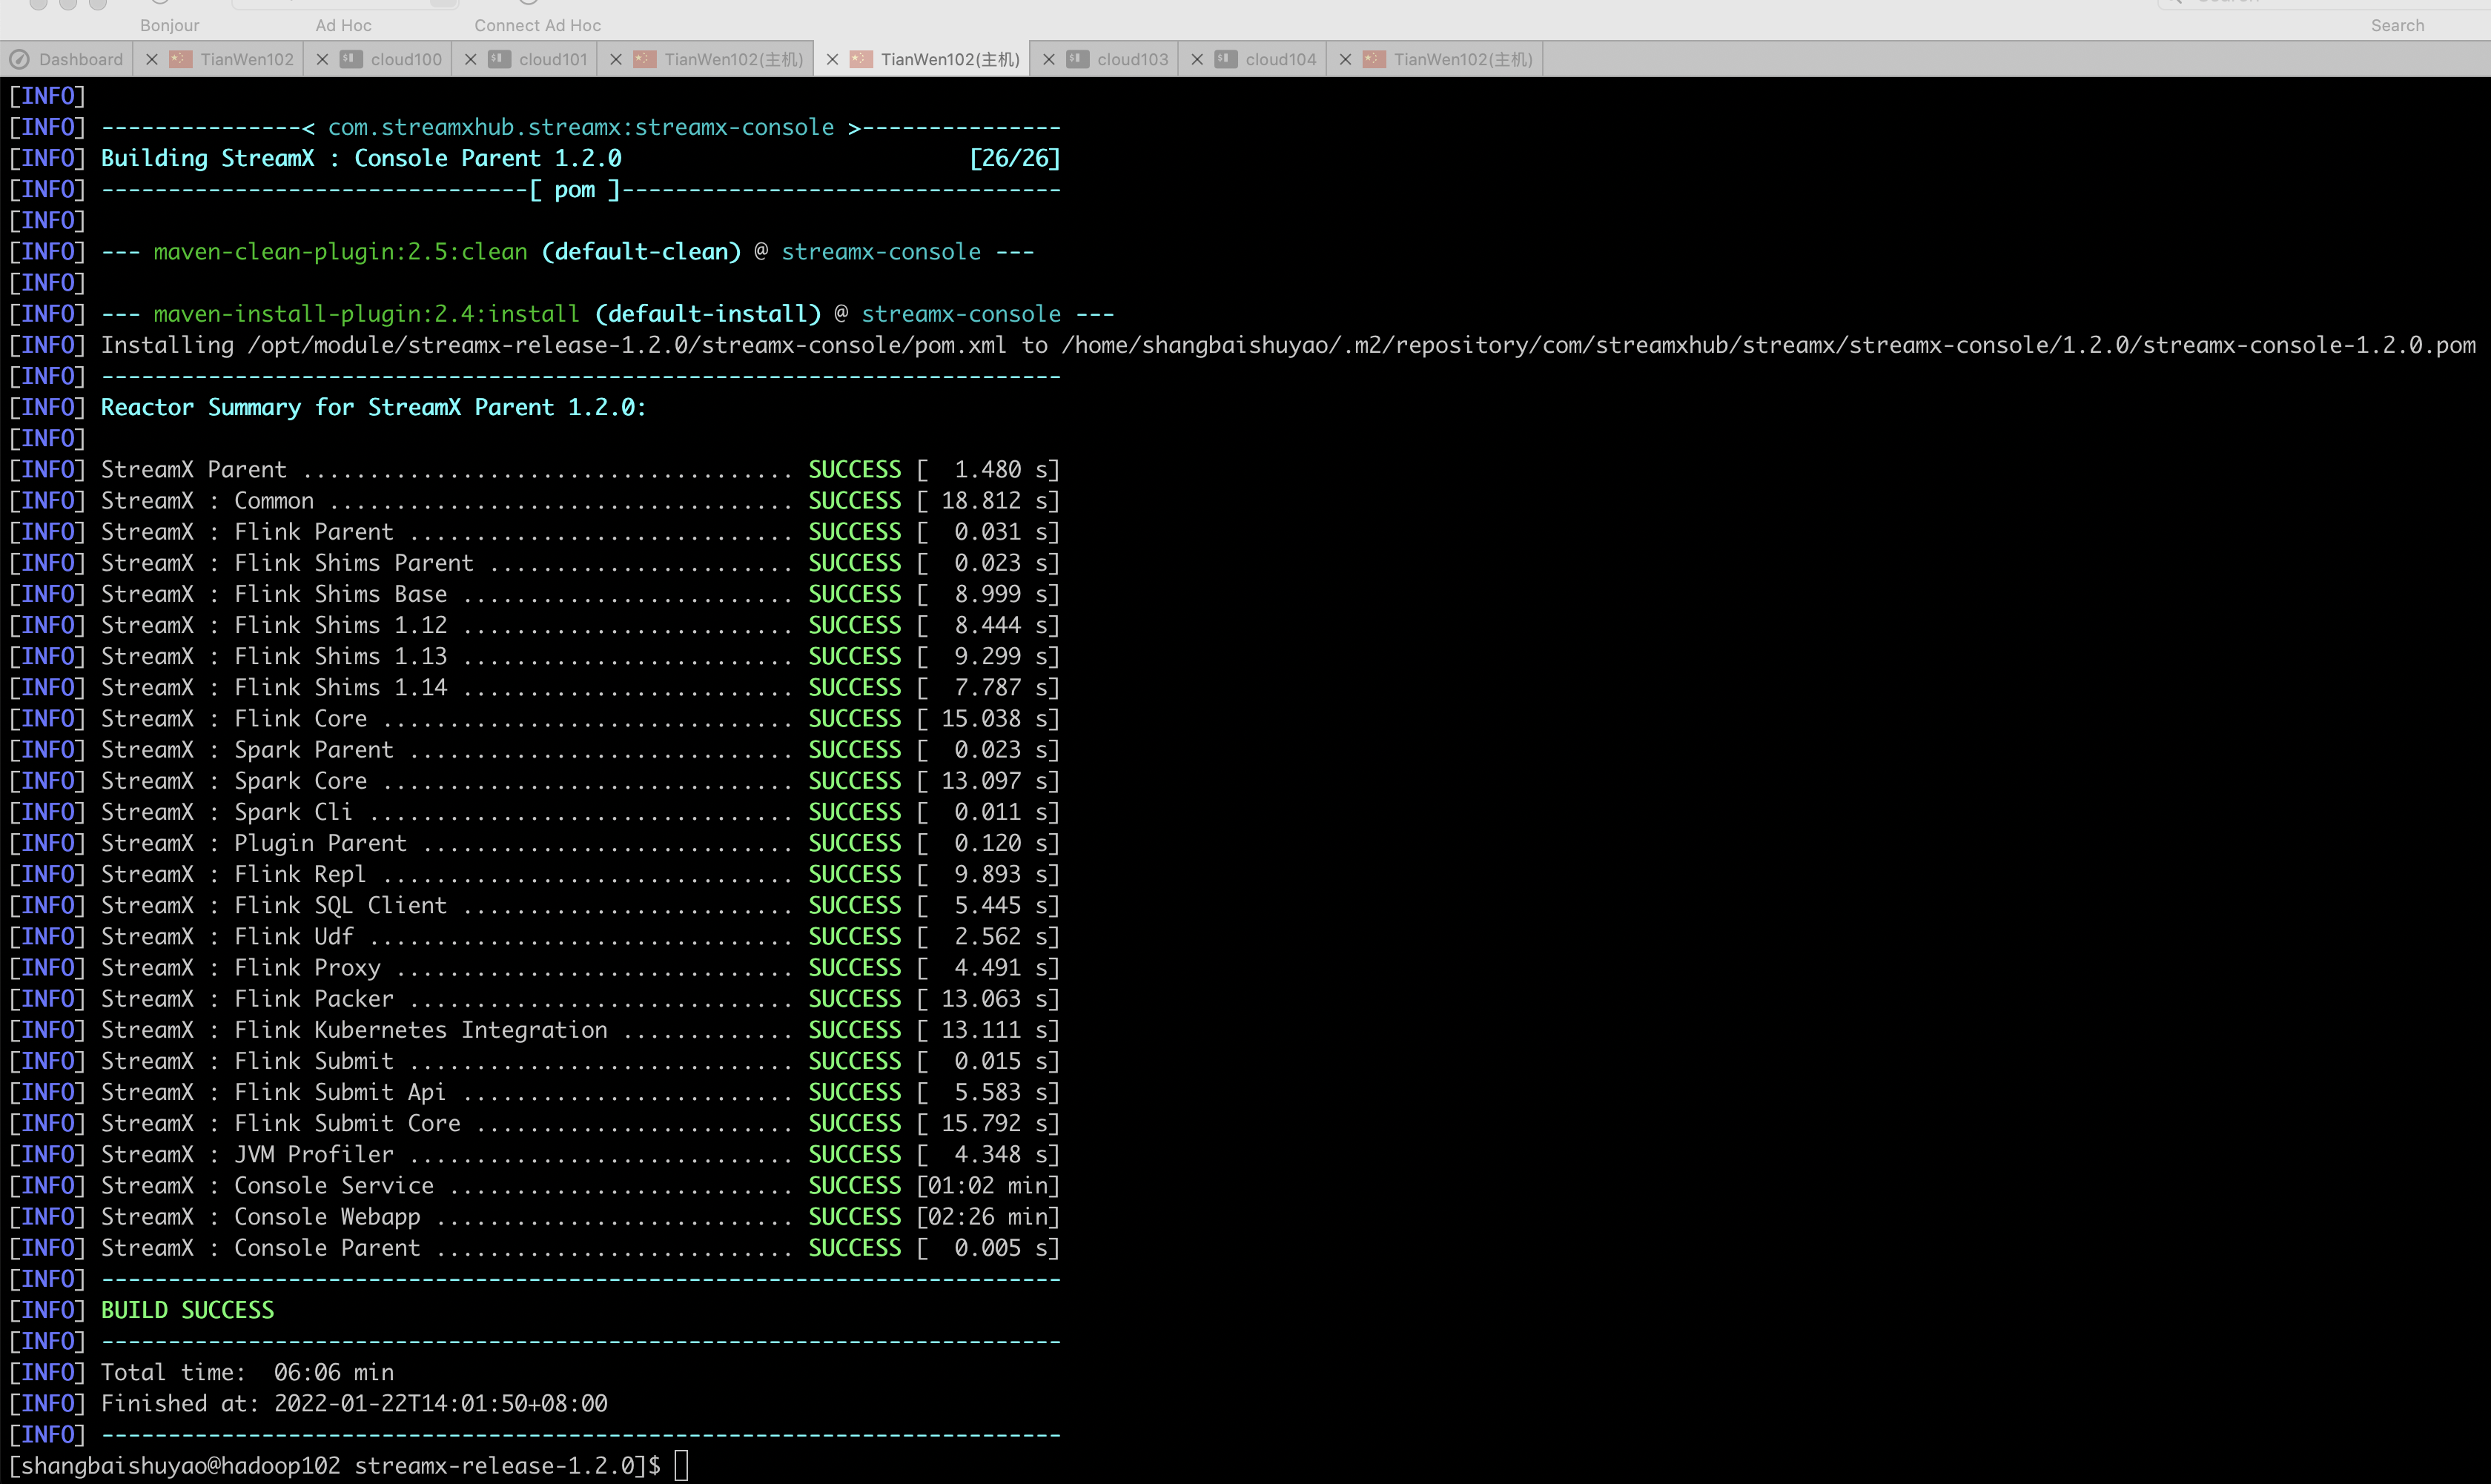Close the cloud100 tab
The width and height of the screenshot is (2491, 1484).
pyautogui.click(x=322, y=60)
